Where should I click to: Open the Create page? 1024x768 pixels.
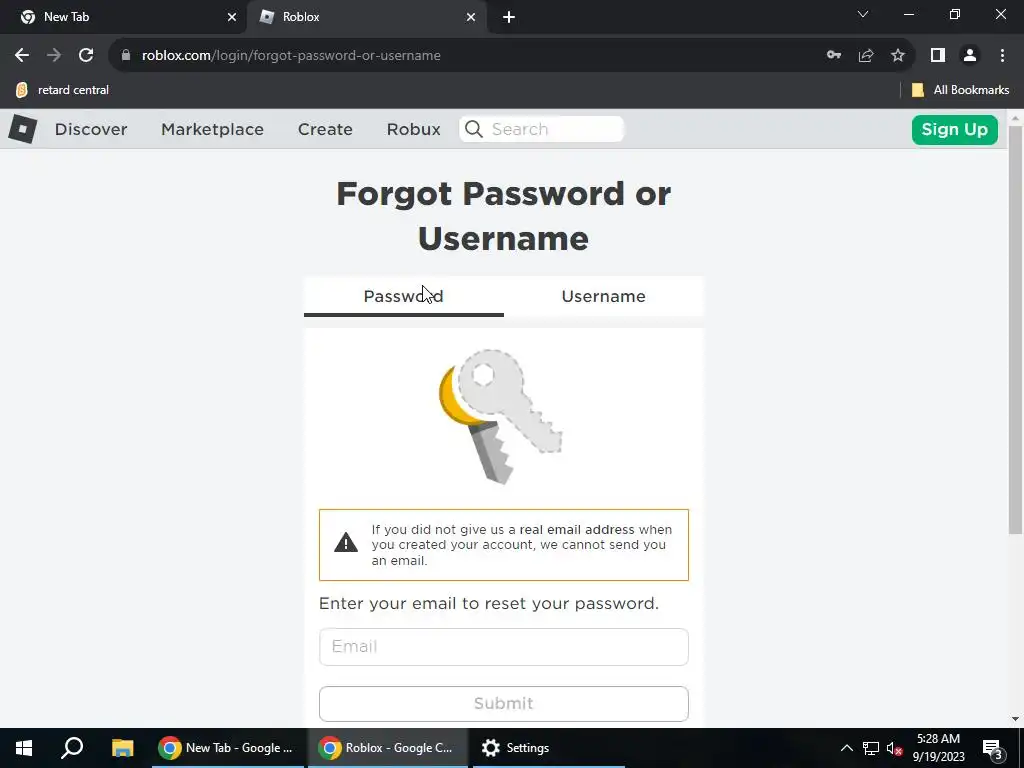[x=325, y=129]
